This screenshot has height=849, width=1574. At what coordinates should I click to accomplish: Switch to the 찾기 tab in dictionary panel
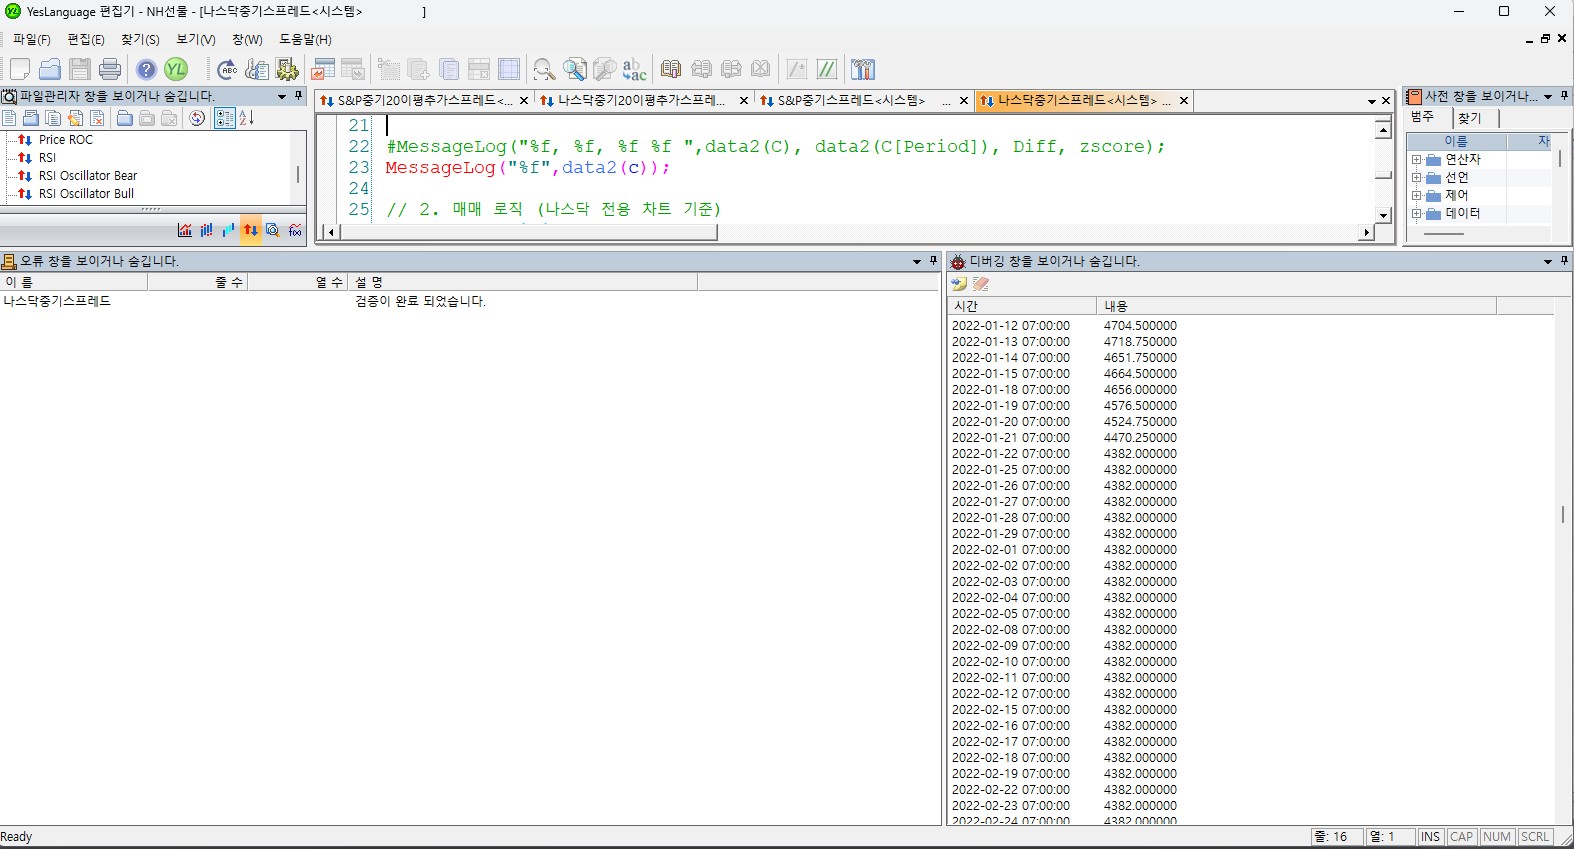pyautogui.click(x=1469, y=118)
